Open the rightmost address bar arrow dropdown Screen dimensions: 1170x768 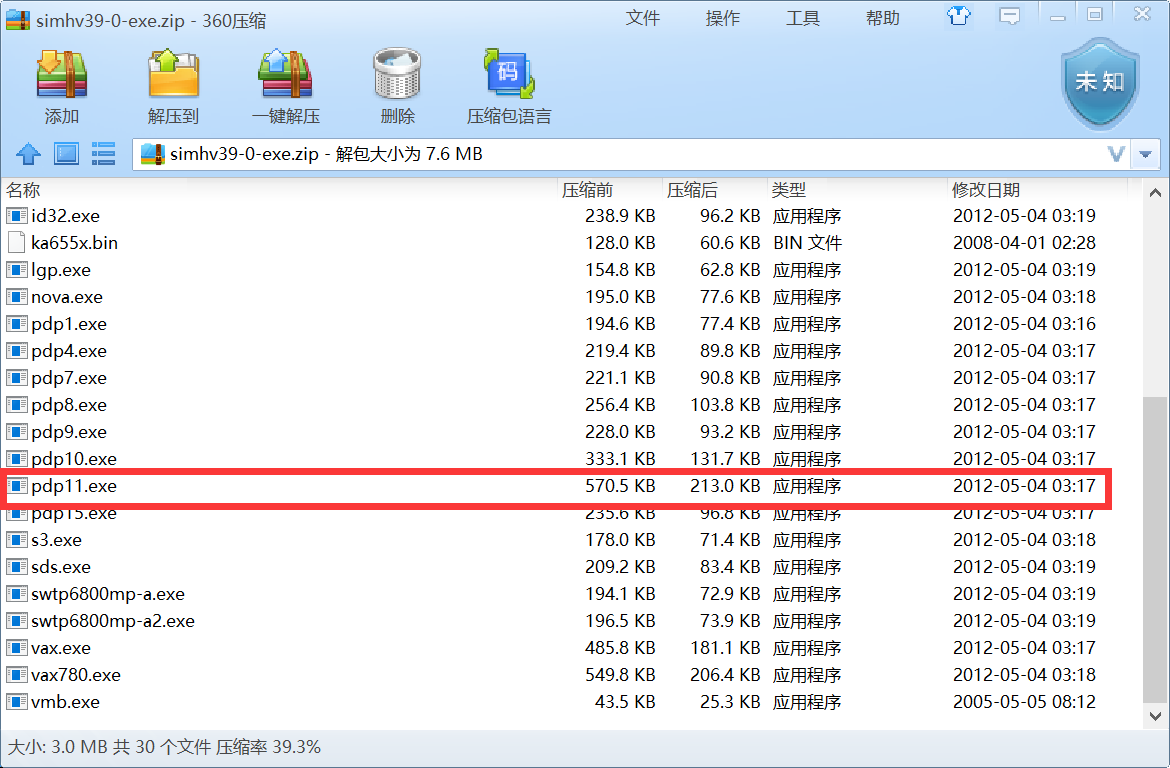1143,154
